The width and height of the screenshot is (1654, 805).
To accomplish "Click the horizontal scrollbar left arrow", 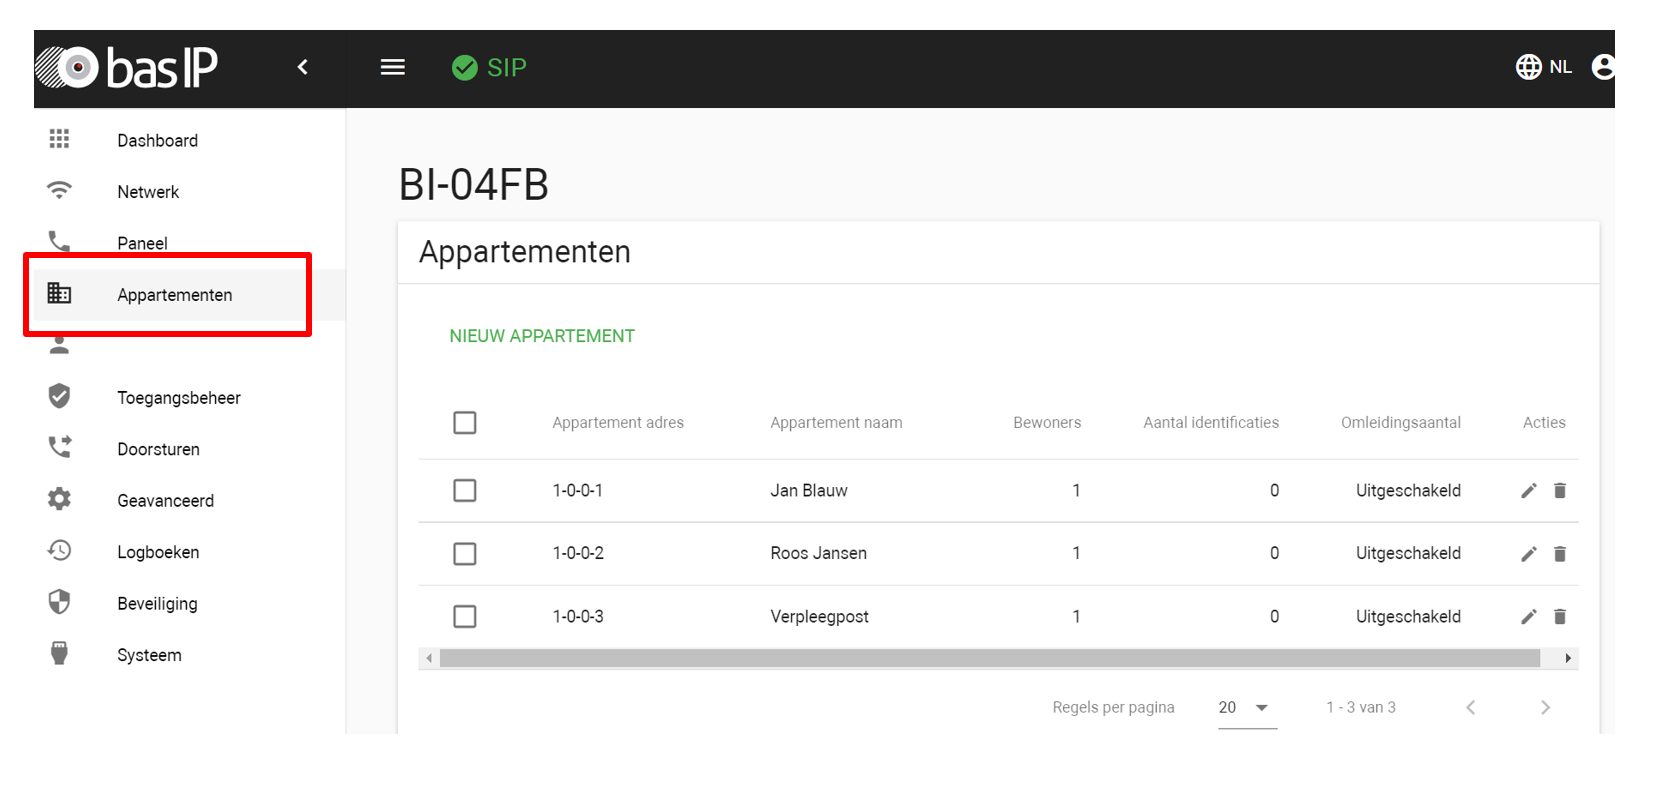I will pyautogui.click(x=429, y=658).
